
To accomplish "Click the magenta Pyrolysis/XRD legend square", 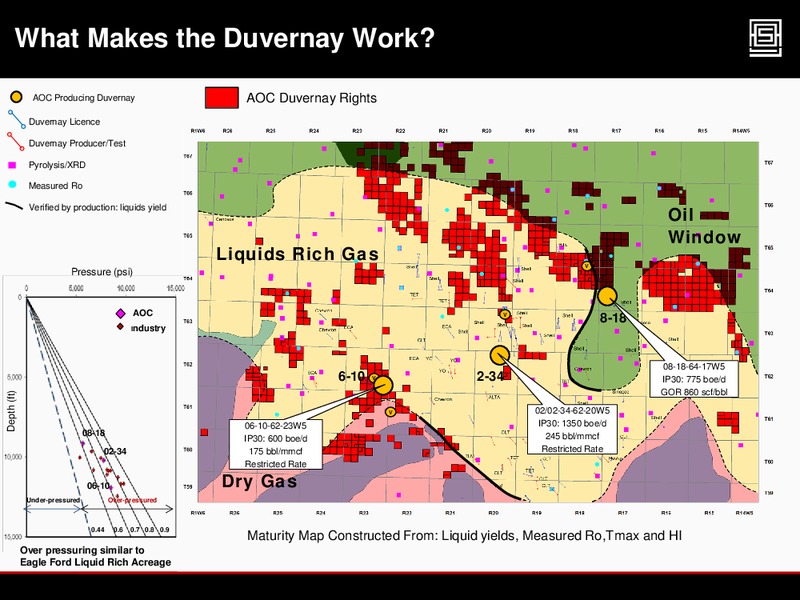I will [x=13, y=165].
